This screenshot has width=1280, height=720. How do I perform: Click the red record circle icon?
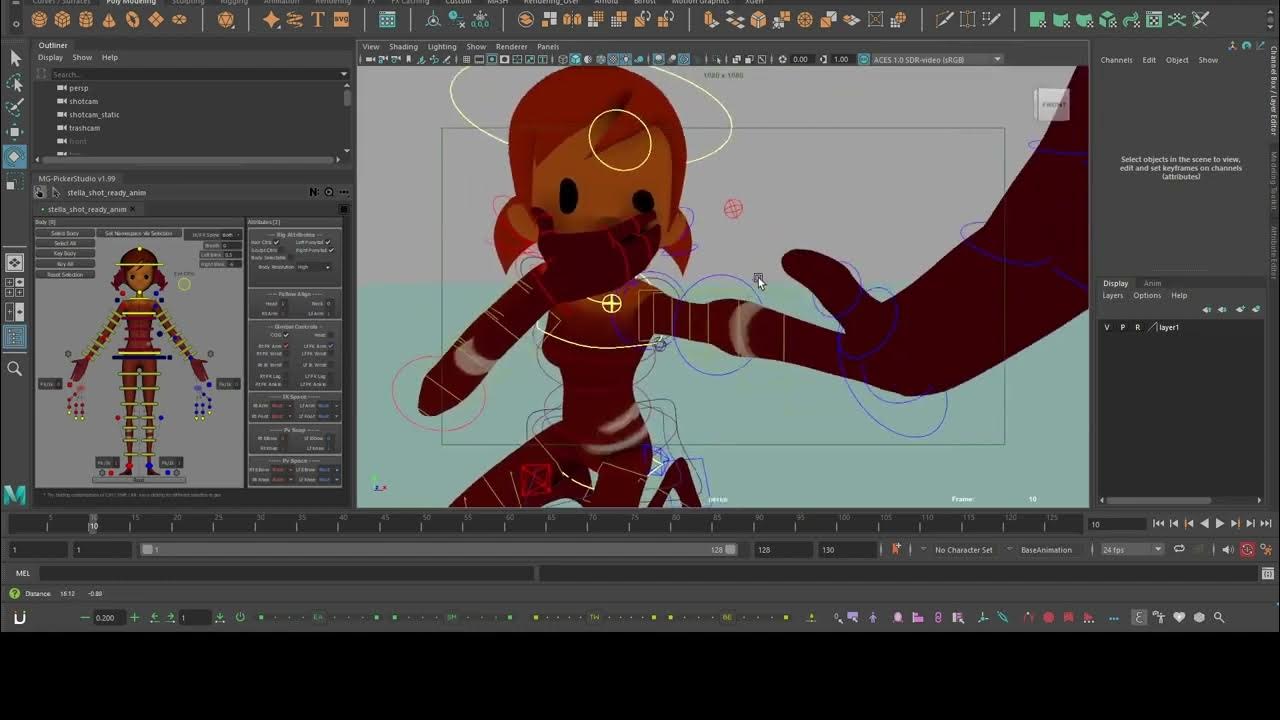click(x=1048, y=617)
